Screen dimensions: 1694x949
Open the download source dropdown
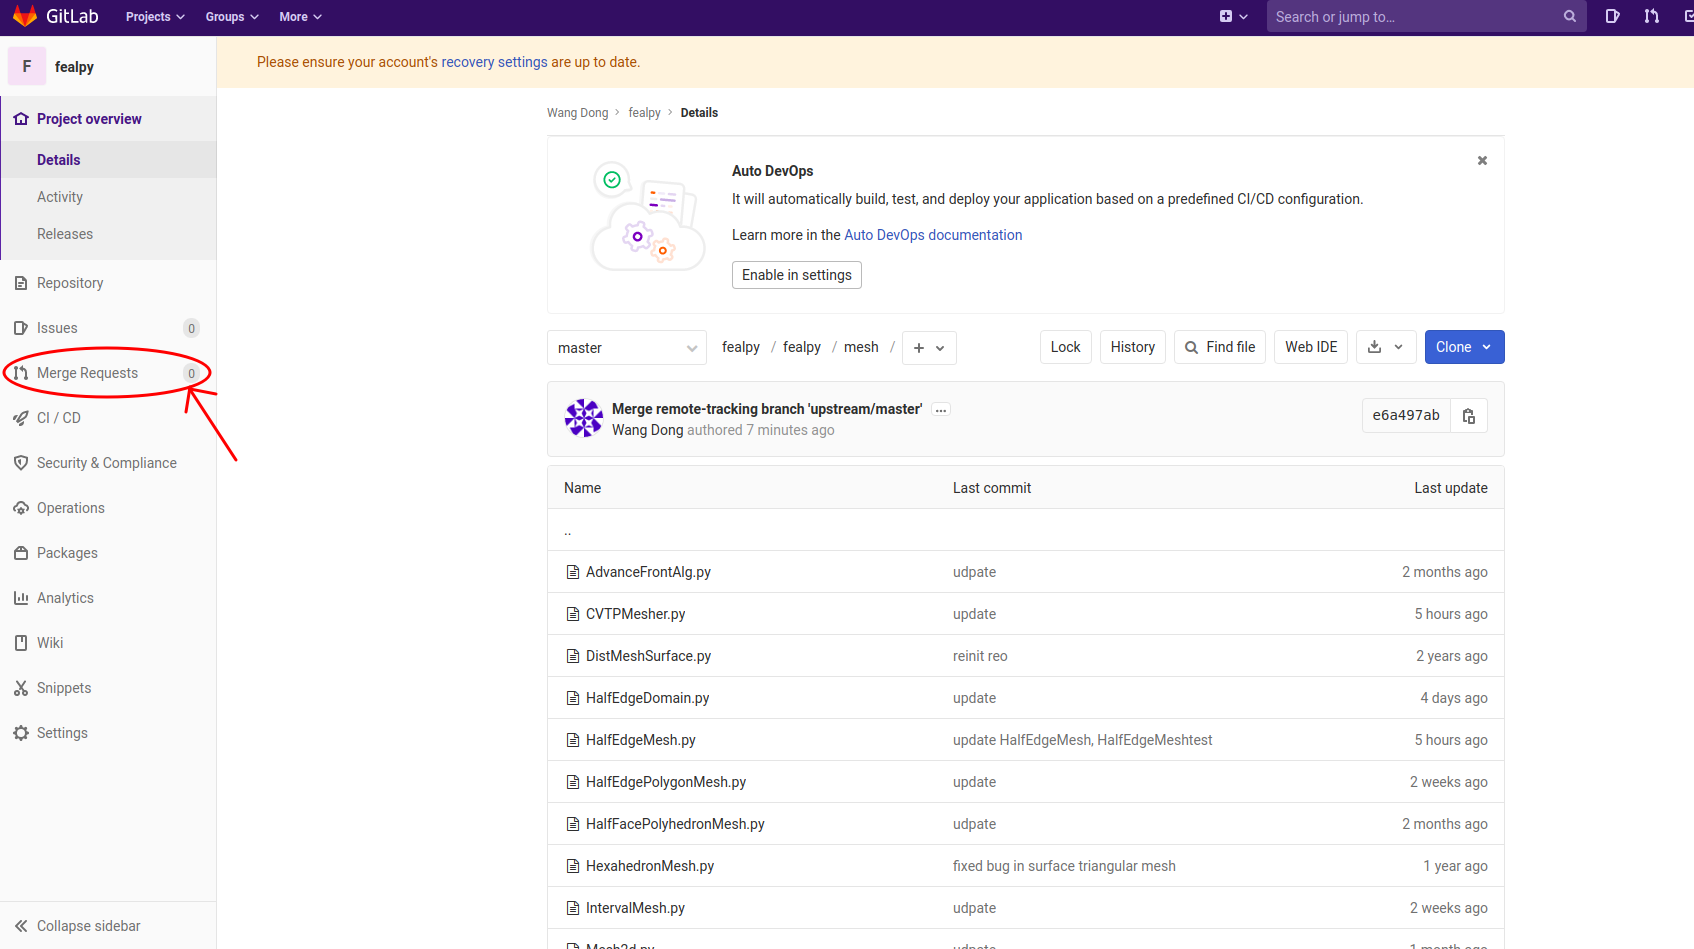click(x=1386, y=347)
